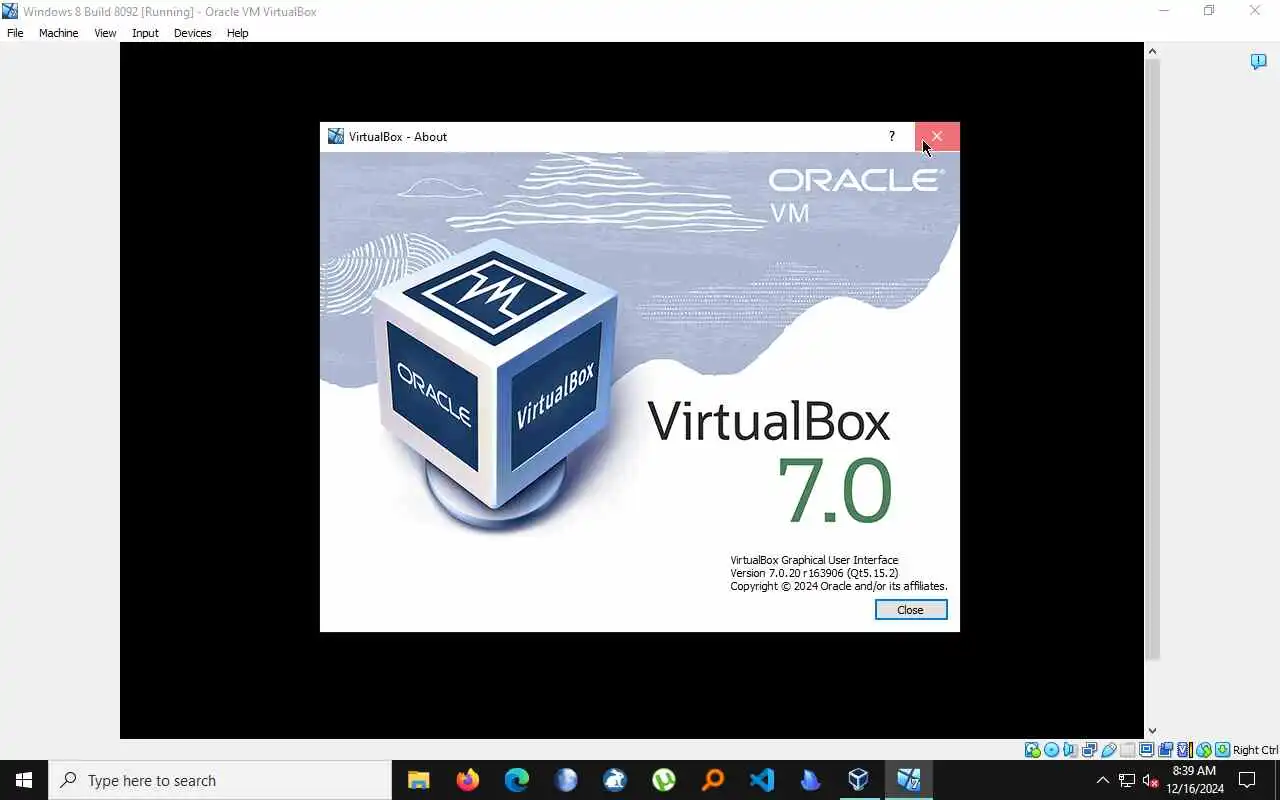Click the question mark help button
The width and height of the screenshot is (1280, 800).
892,136
